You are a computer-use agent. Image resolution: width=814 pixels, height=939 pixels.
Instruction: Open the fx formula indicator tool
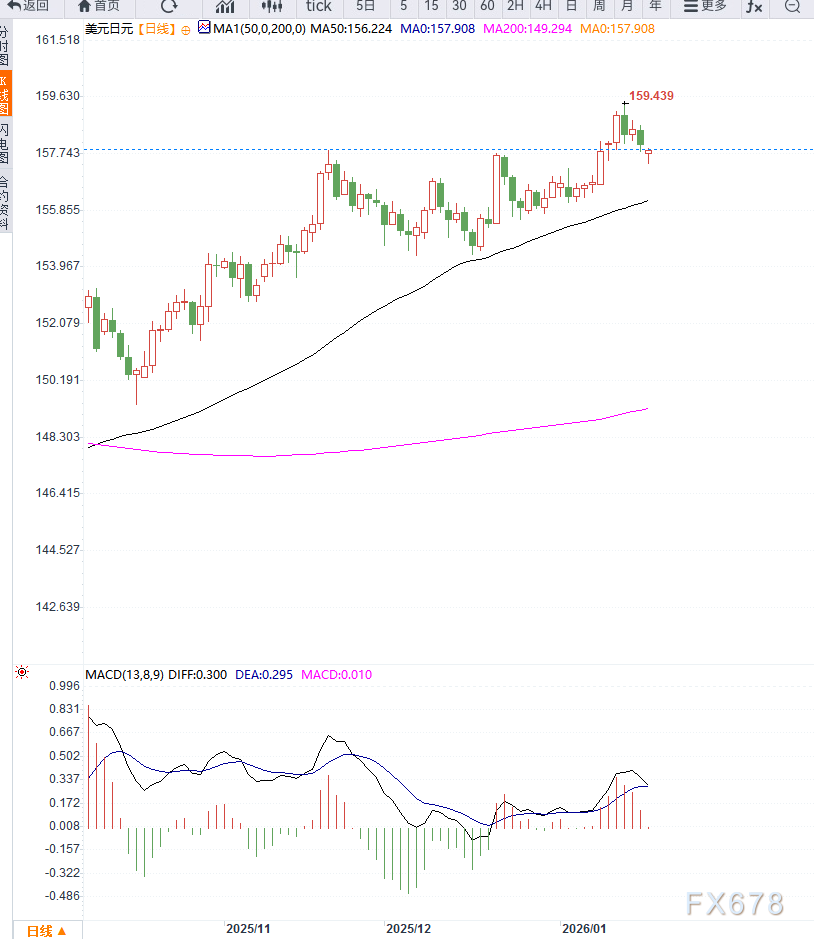pos(754,6)
